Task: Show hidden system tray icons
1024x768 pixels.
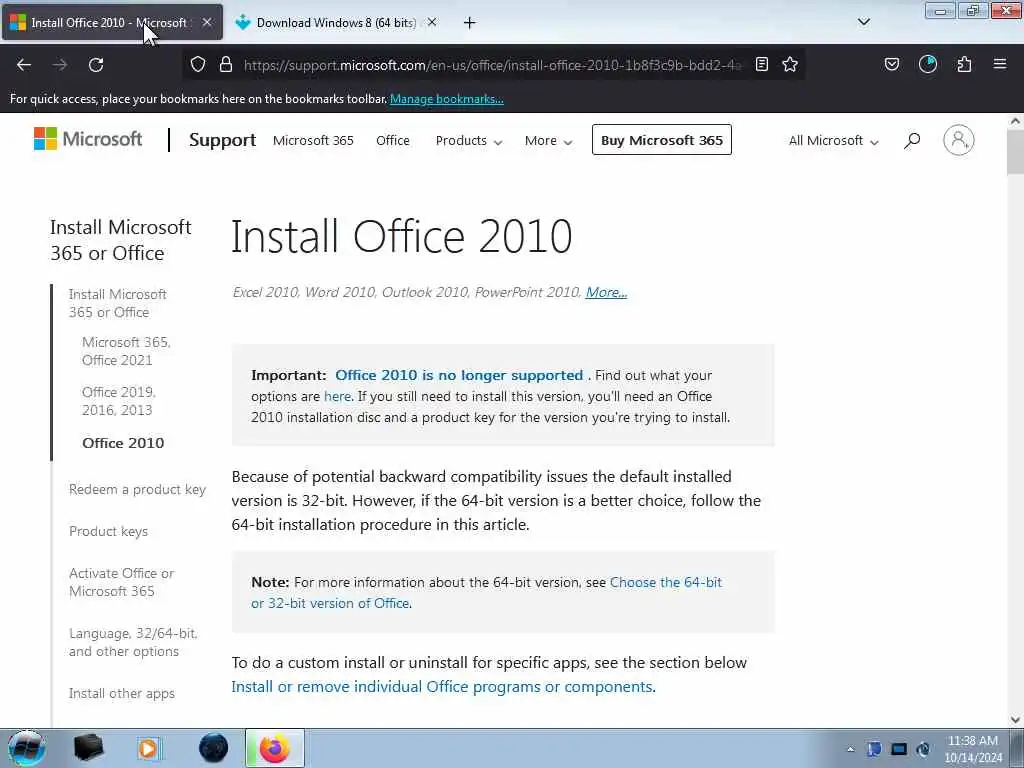Action: coord(850,749)
